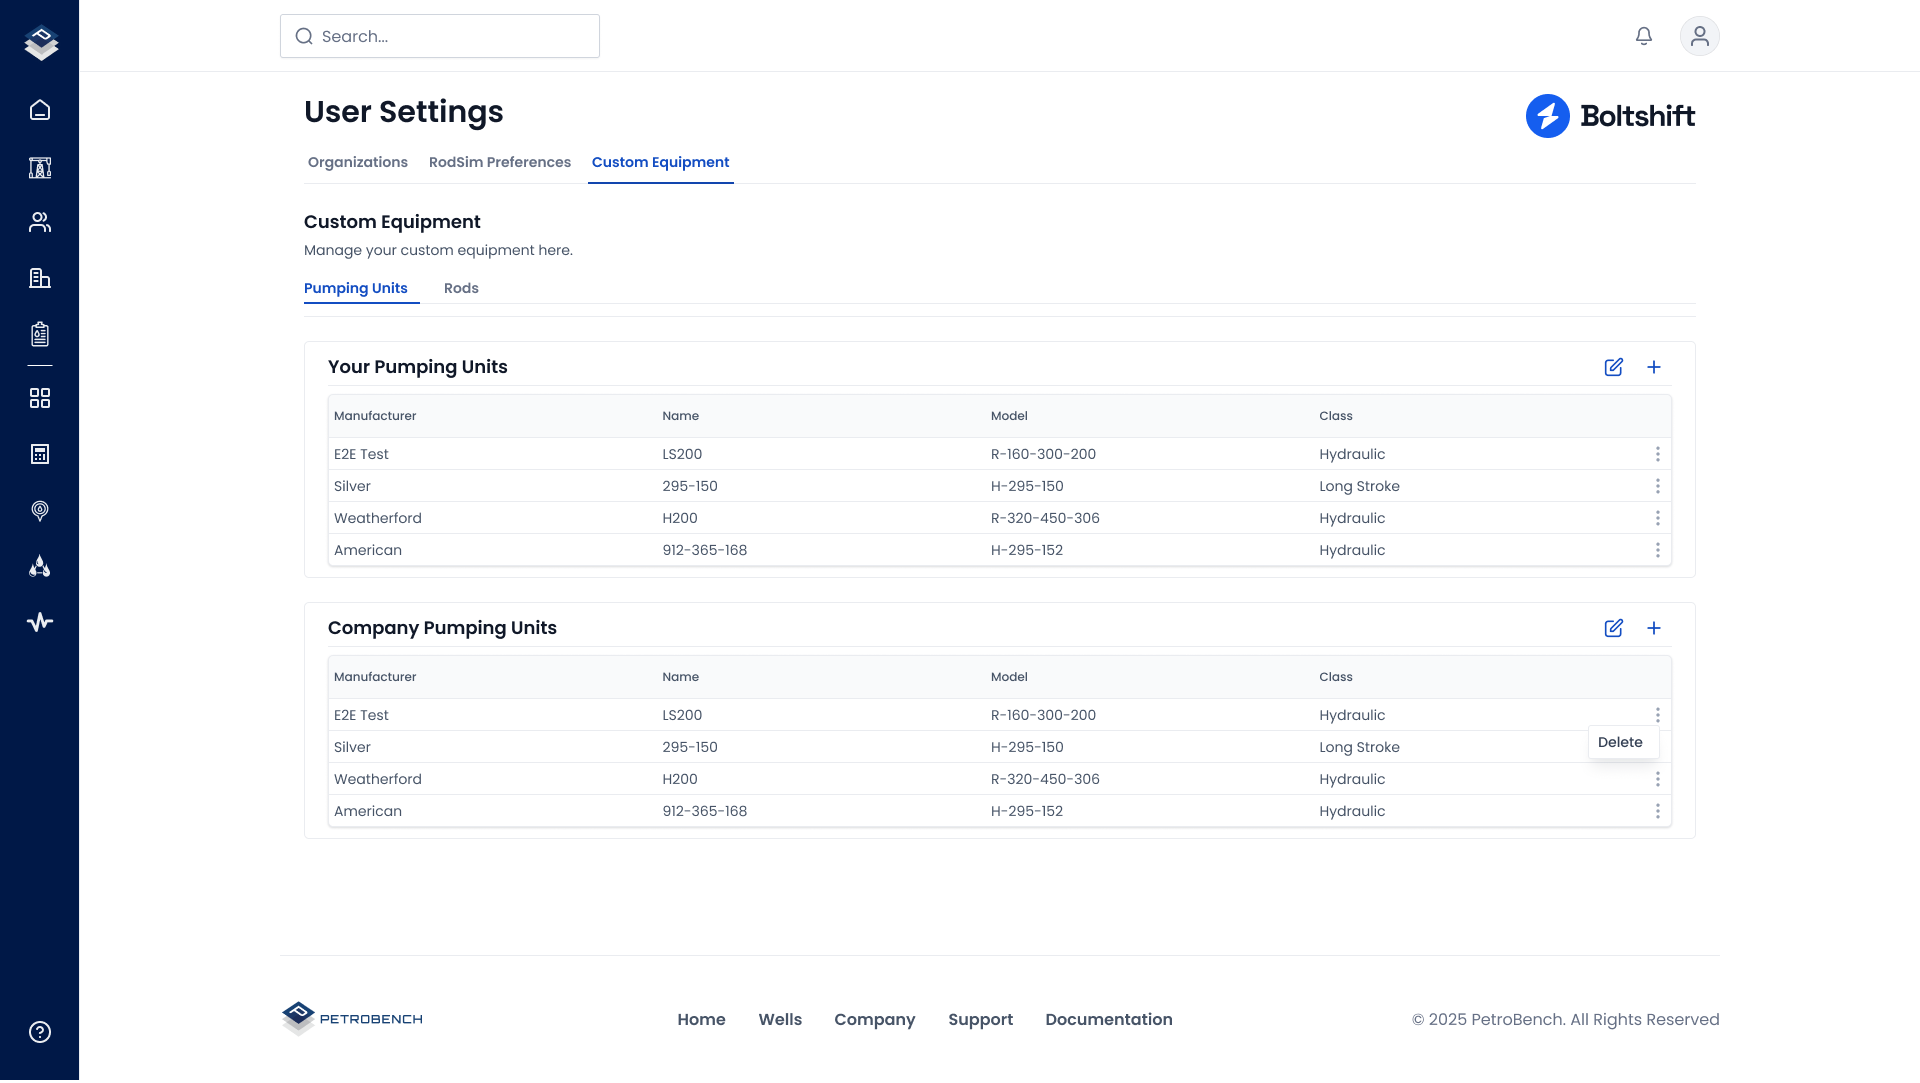Open the Home icon in sidebar

point(40,110)
